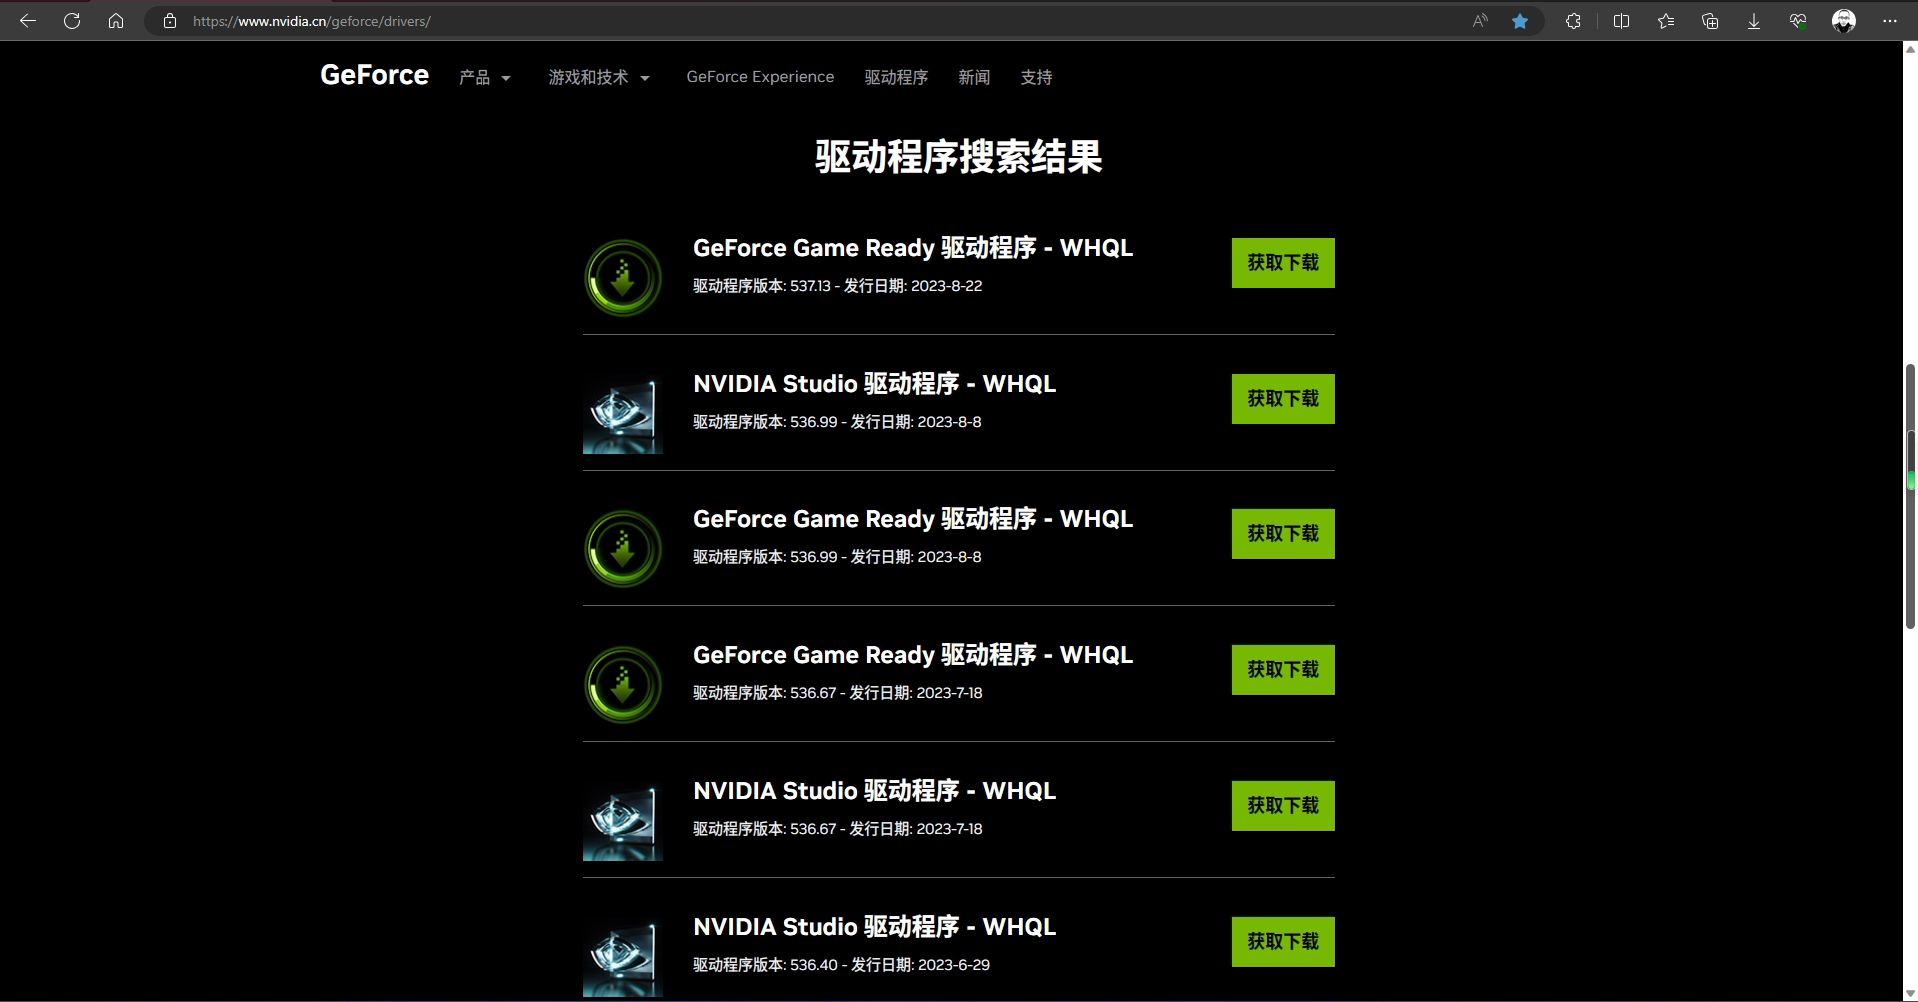Click the 驱动程序搜索结果 heading

(x=958, y=157)
